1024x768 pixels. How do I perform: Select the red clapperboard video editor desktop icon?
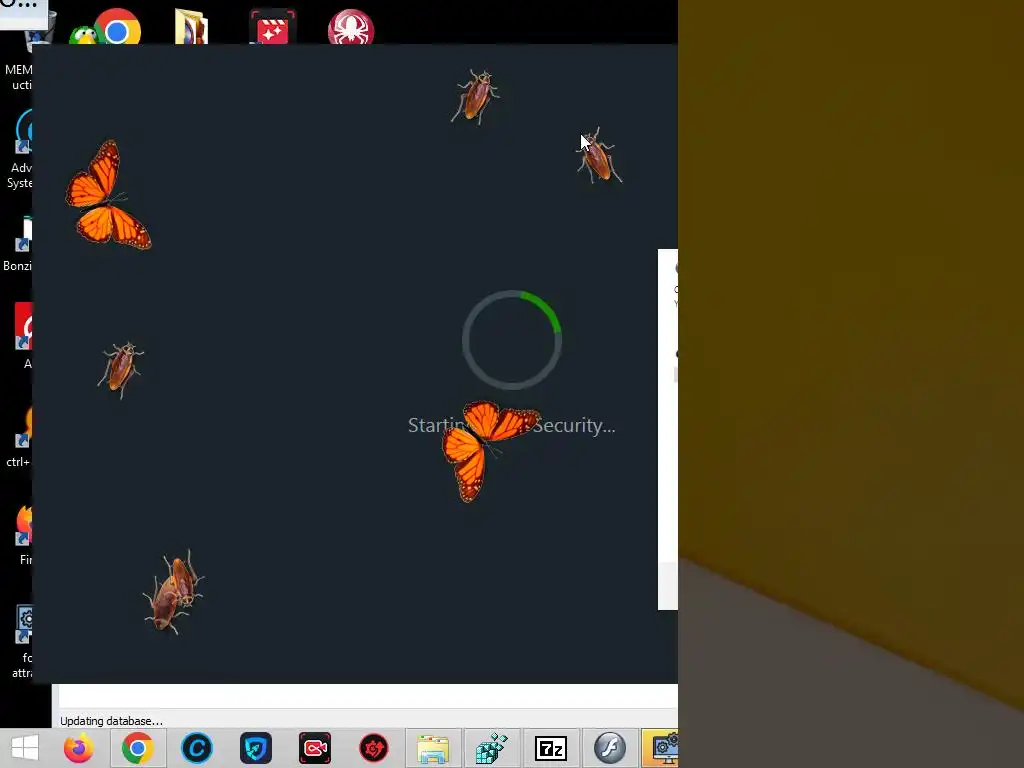(x=272, y=27)
